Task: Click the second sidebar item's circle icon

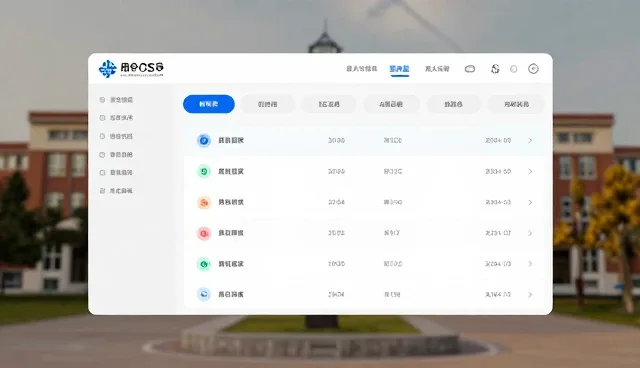Action: (102, 117)
